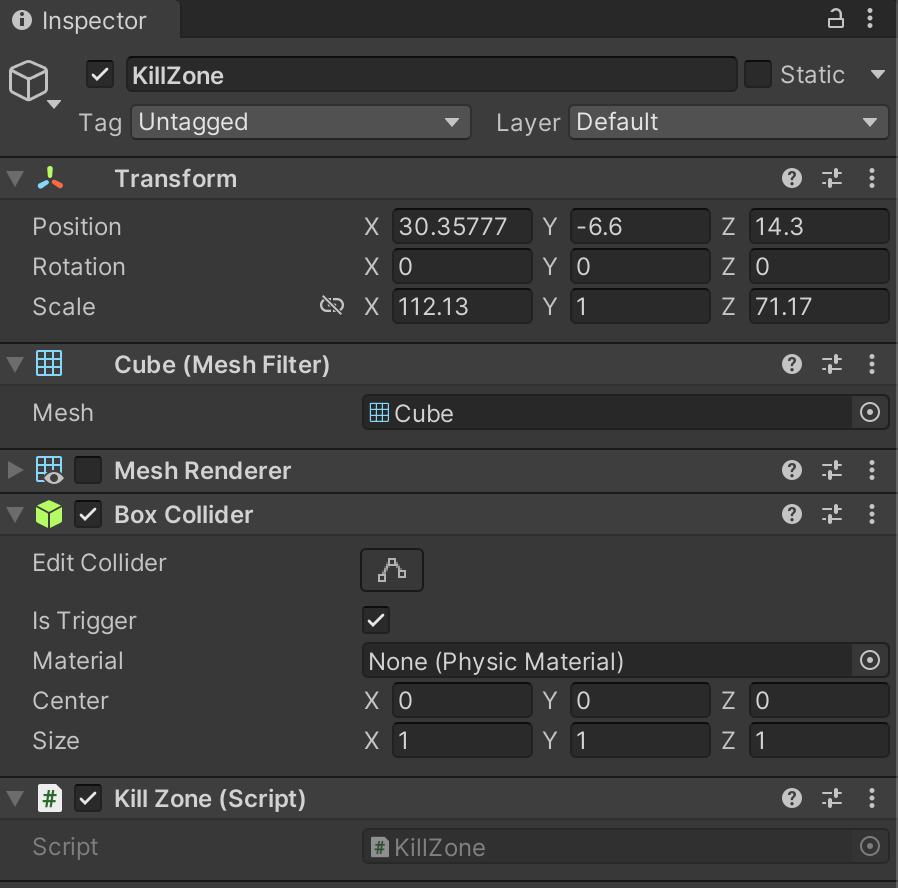Viewport: 898px width, 888px height.
Task: Open Mesh Renderer help reference icon
Action: point(792,471)
